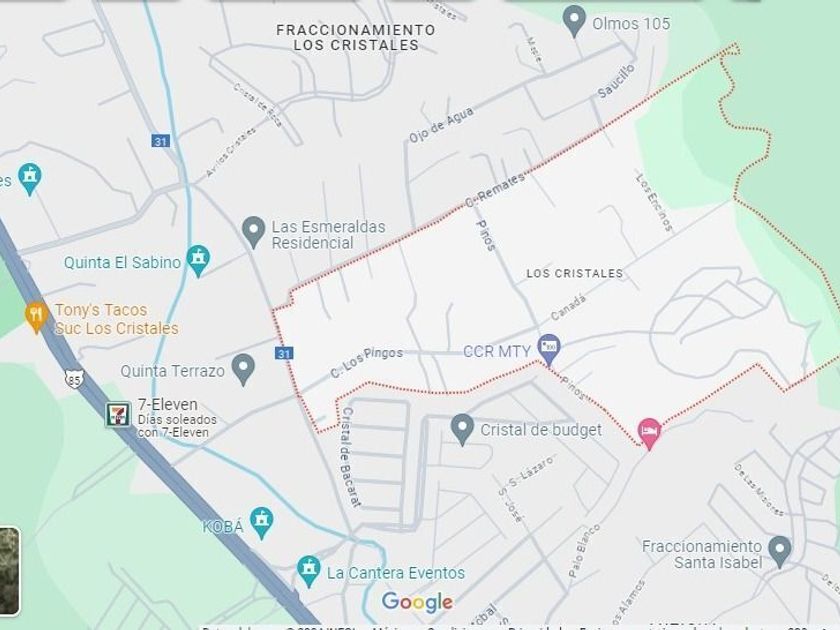Click the Tony's Tacos restaurant icon

pos(35,316)
